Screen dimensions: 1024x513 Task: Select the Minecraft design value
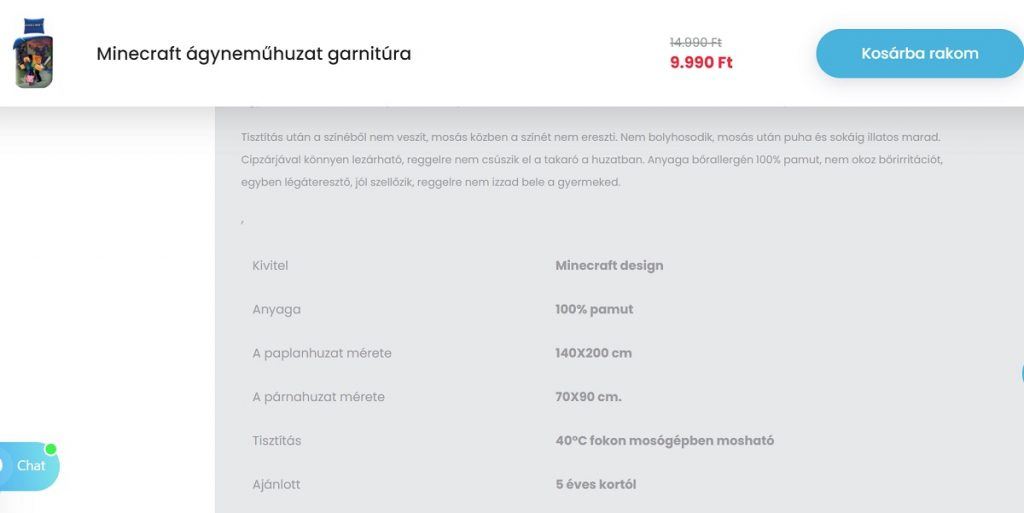tap(609, 266)
